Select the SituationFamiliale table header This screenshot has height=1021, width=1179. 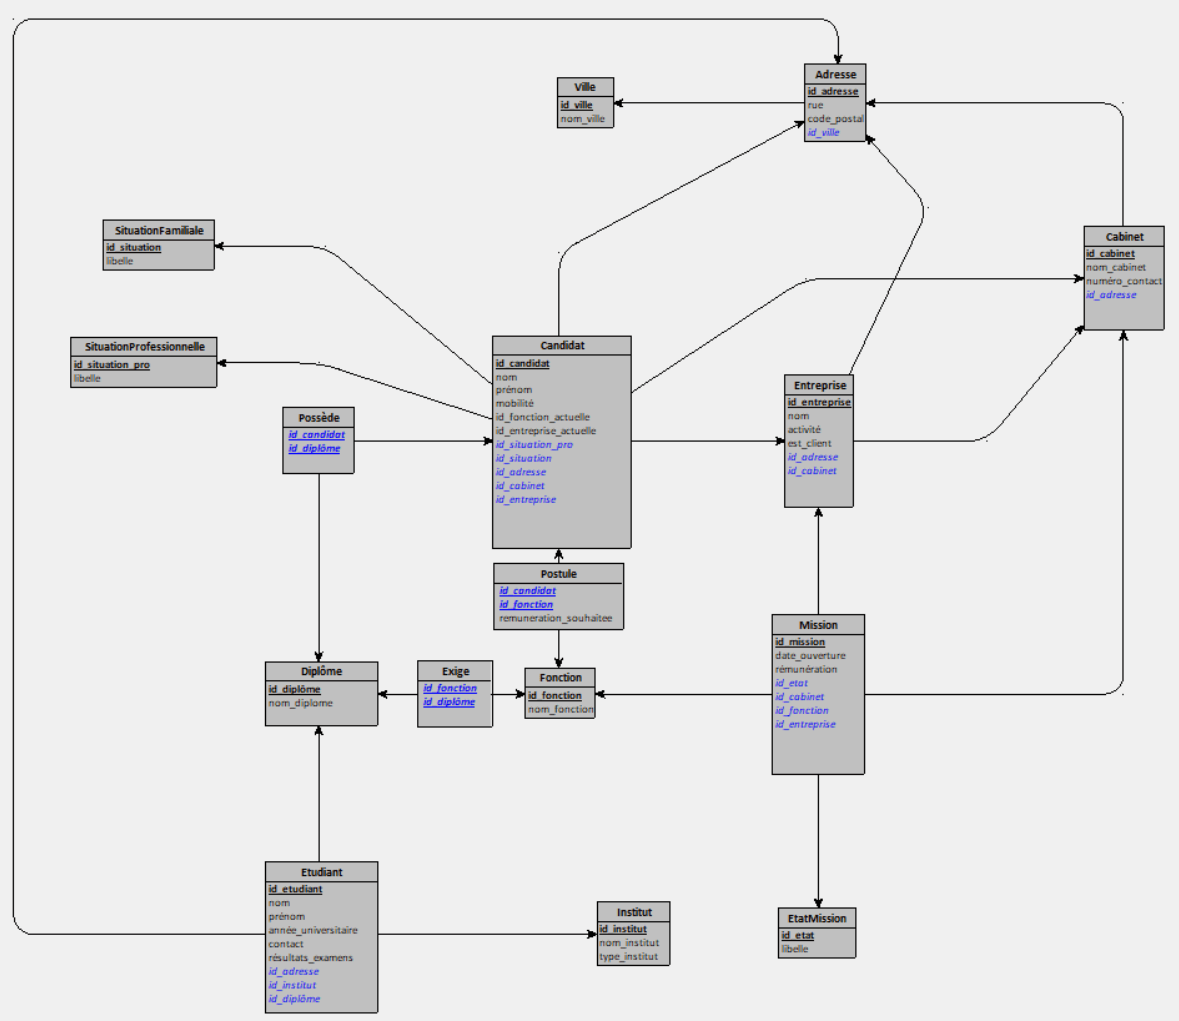point(158,231)
